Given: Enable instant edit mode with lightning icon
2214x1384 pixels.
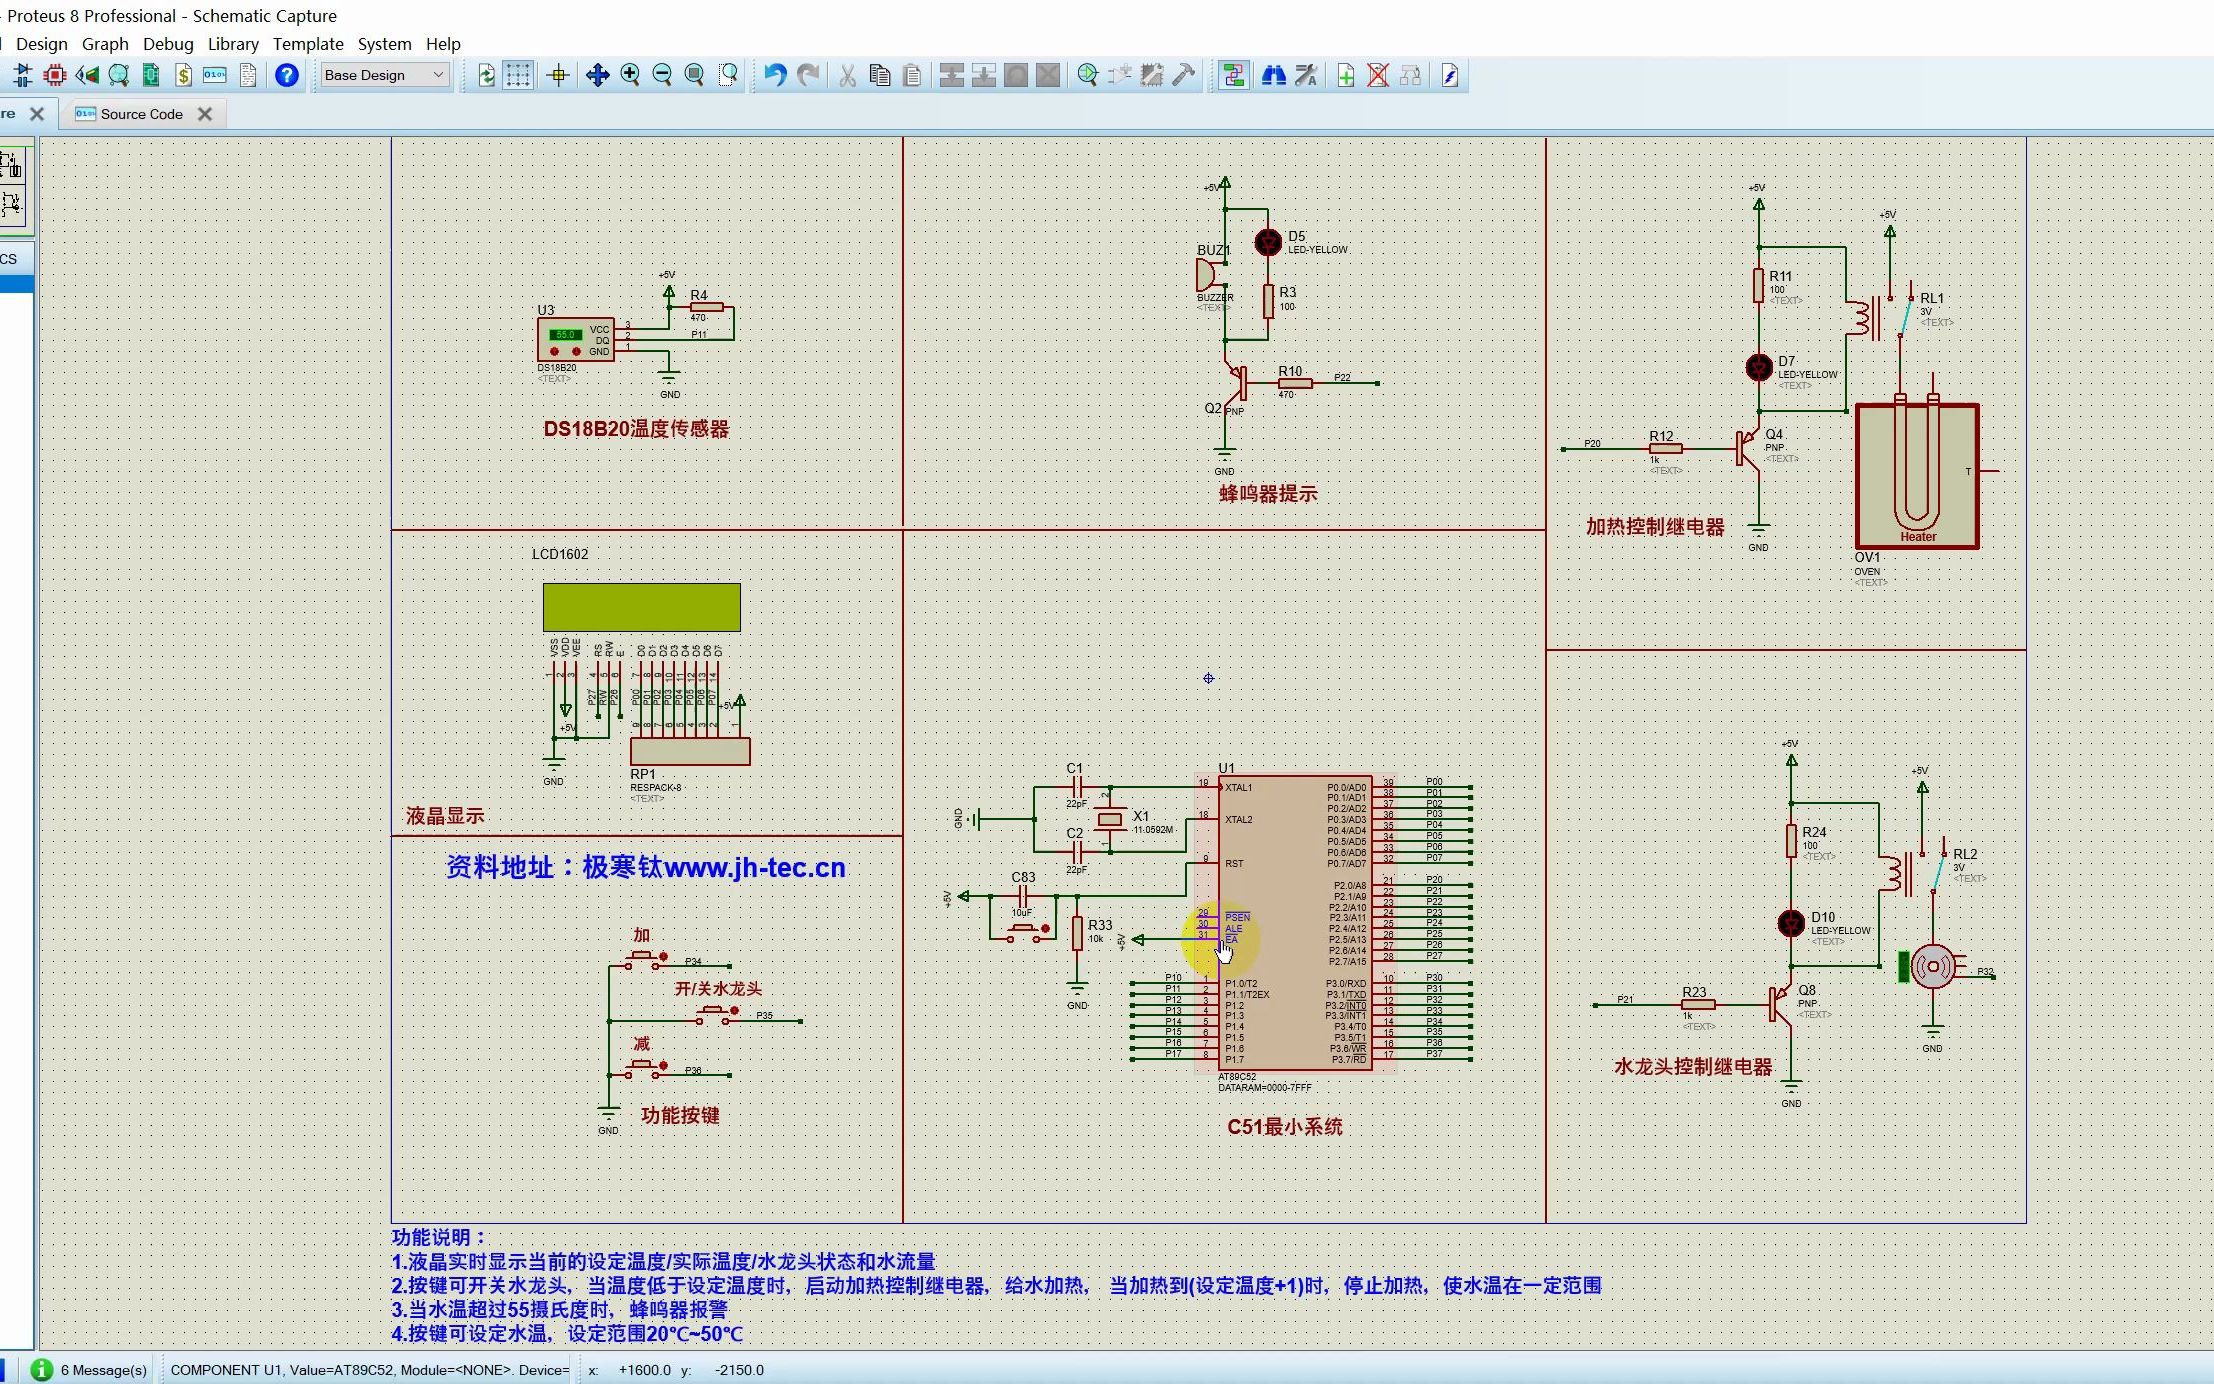Looking at the screenshot, I should pyautogui.click(x=1448, y=74).
